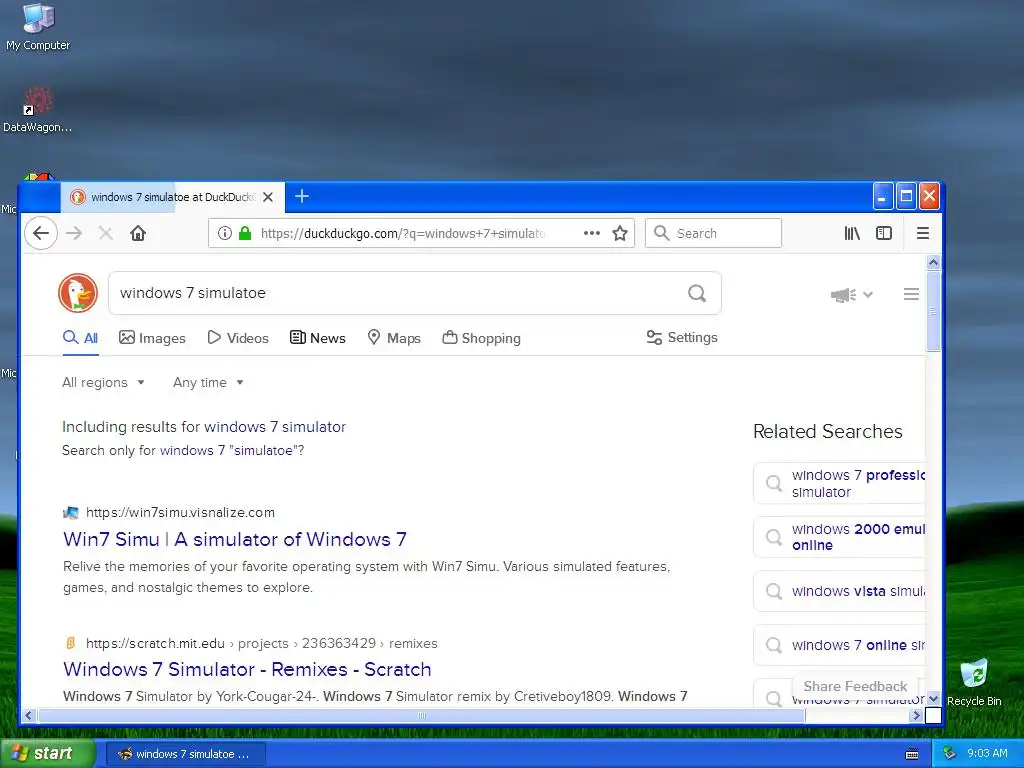Click the horizontal scrollbar thumb
Screen dimensions: 1024x768
pos(422,716)
